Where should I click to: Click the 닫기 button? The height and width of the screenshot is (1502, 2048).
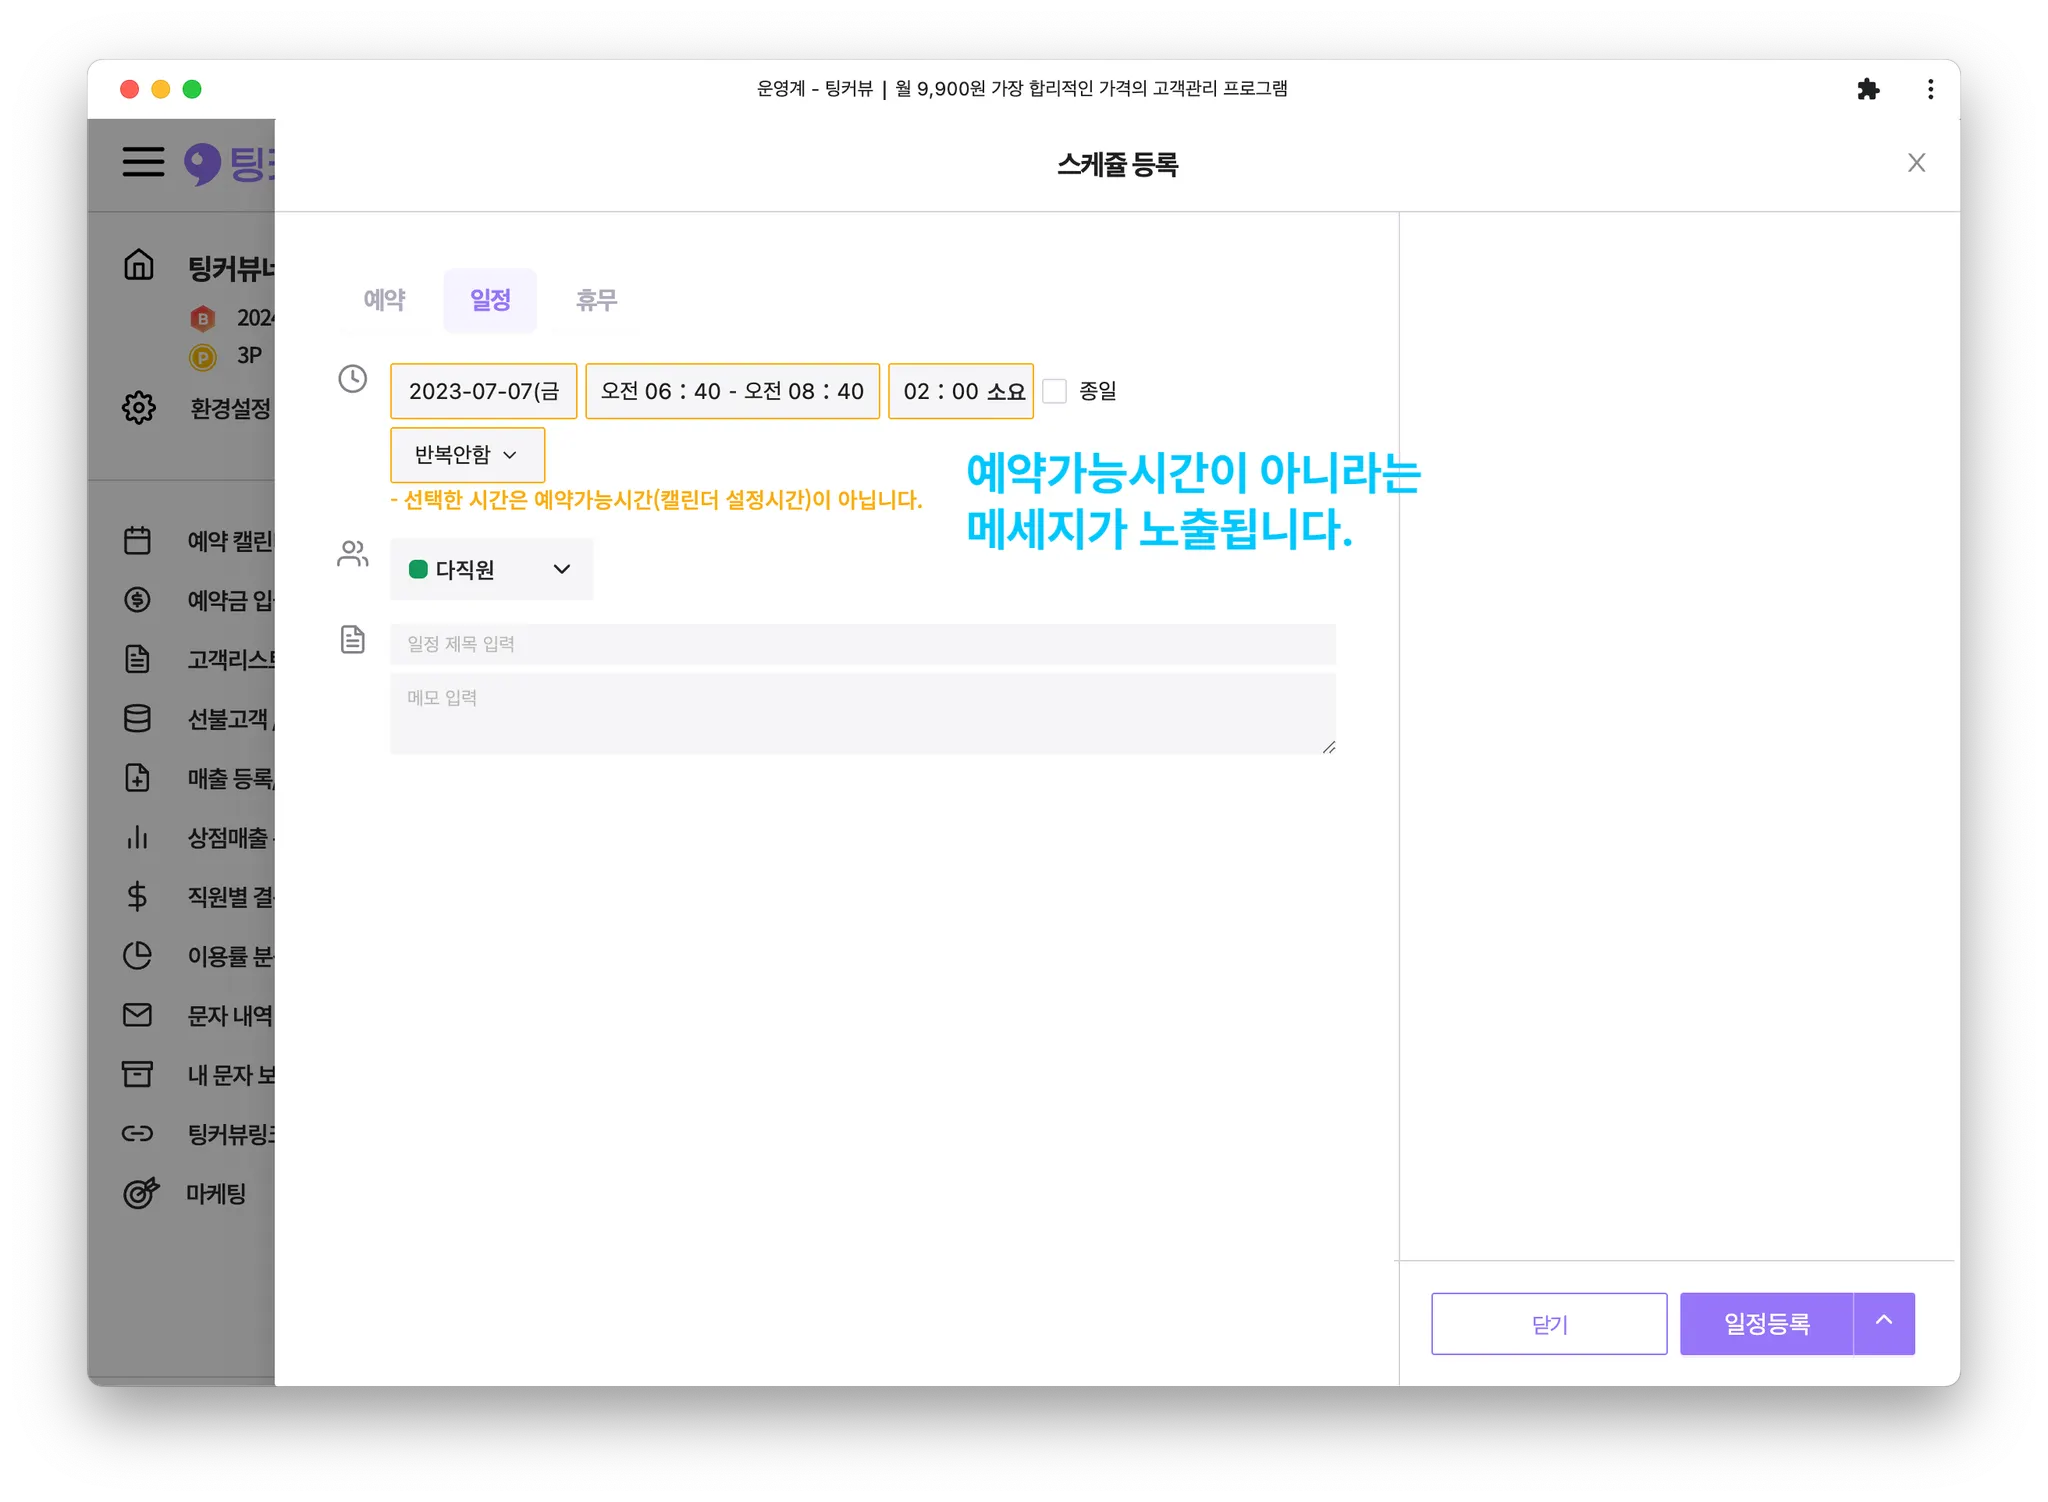[x=1548, y=1324]
